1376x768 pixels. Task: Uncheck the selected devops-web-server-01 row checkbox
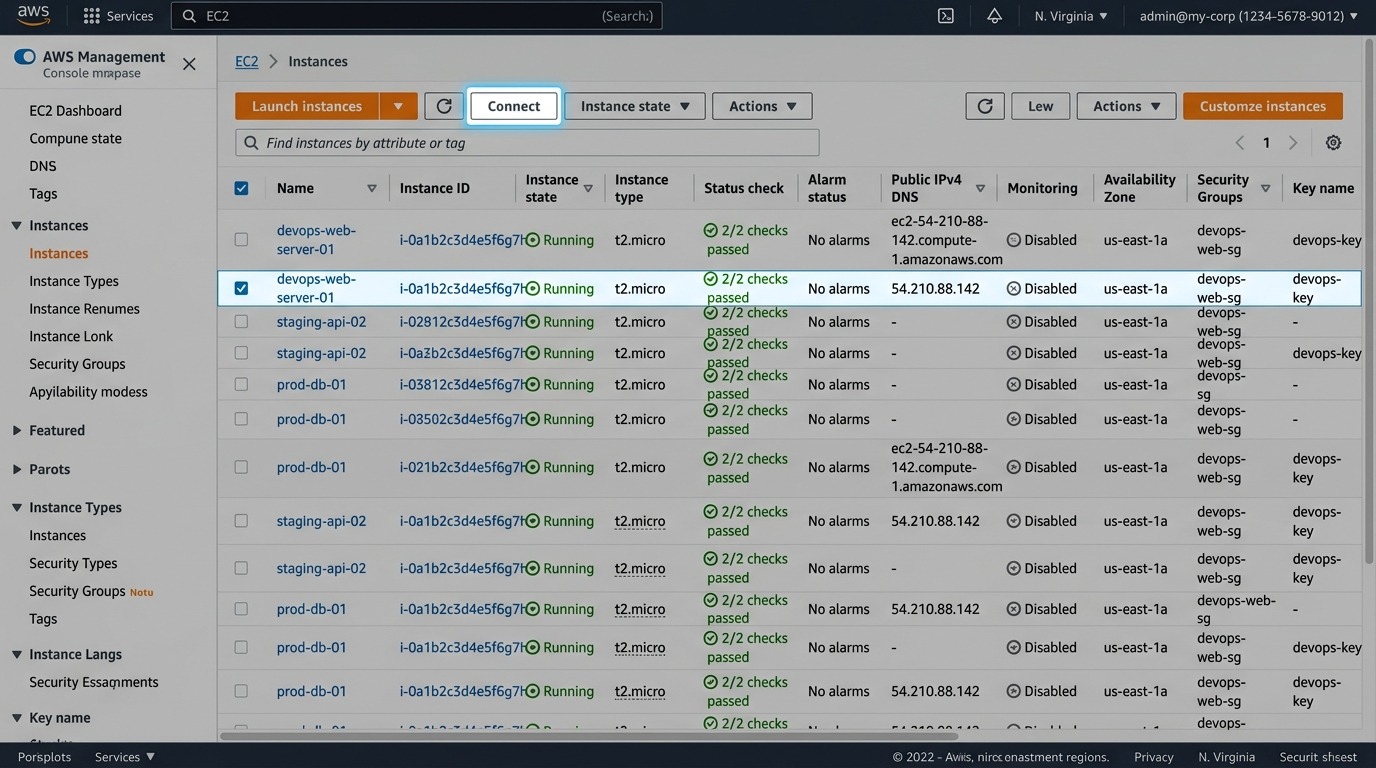coord(241,288)
